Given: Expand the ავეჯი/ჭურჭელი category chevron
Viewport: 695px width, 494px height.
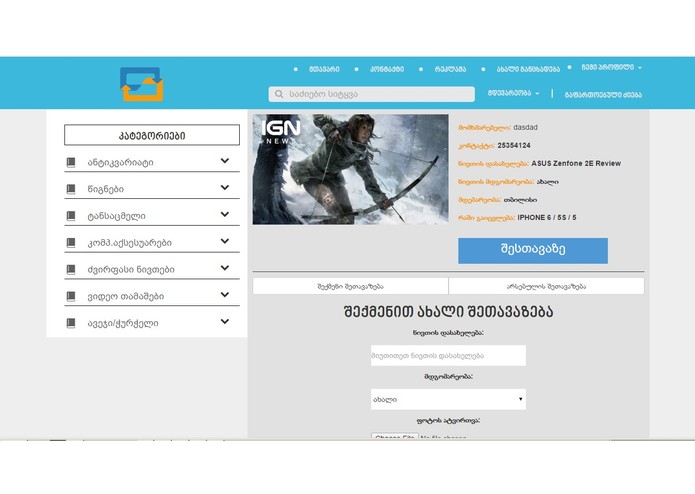Looking at the screenshot, I should tap(225, 321).
